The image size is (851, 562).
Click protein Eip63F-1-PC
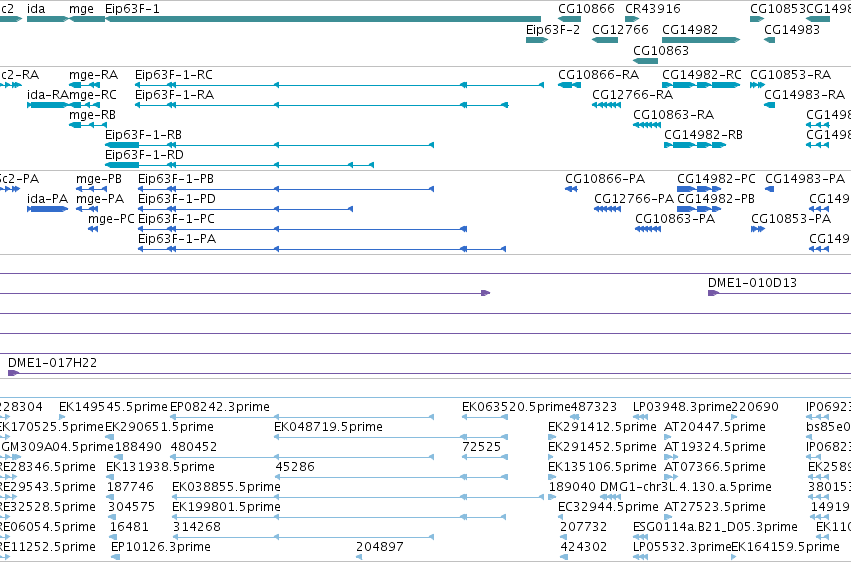(302, 229)
